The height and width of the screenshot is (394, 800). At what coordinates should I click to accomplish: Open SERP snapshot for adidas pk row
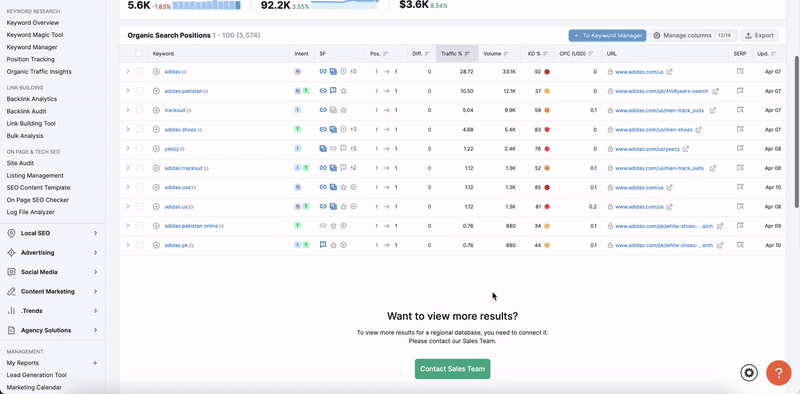click(740, 245)
